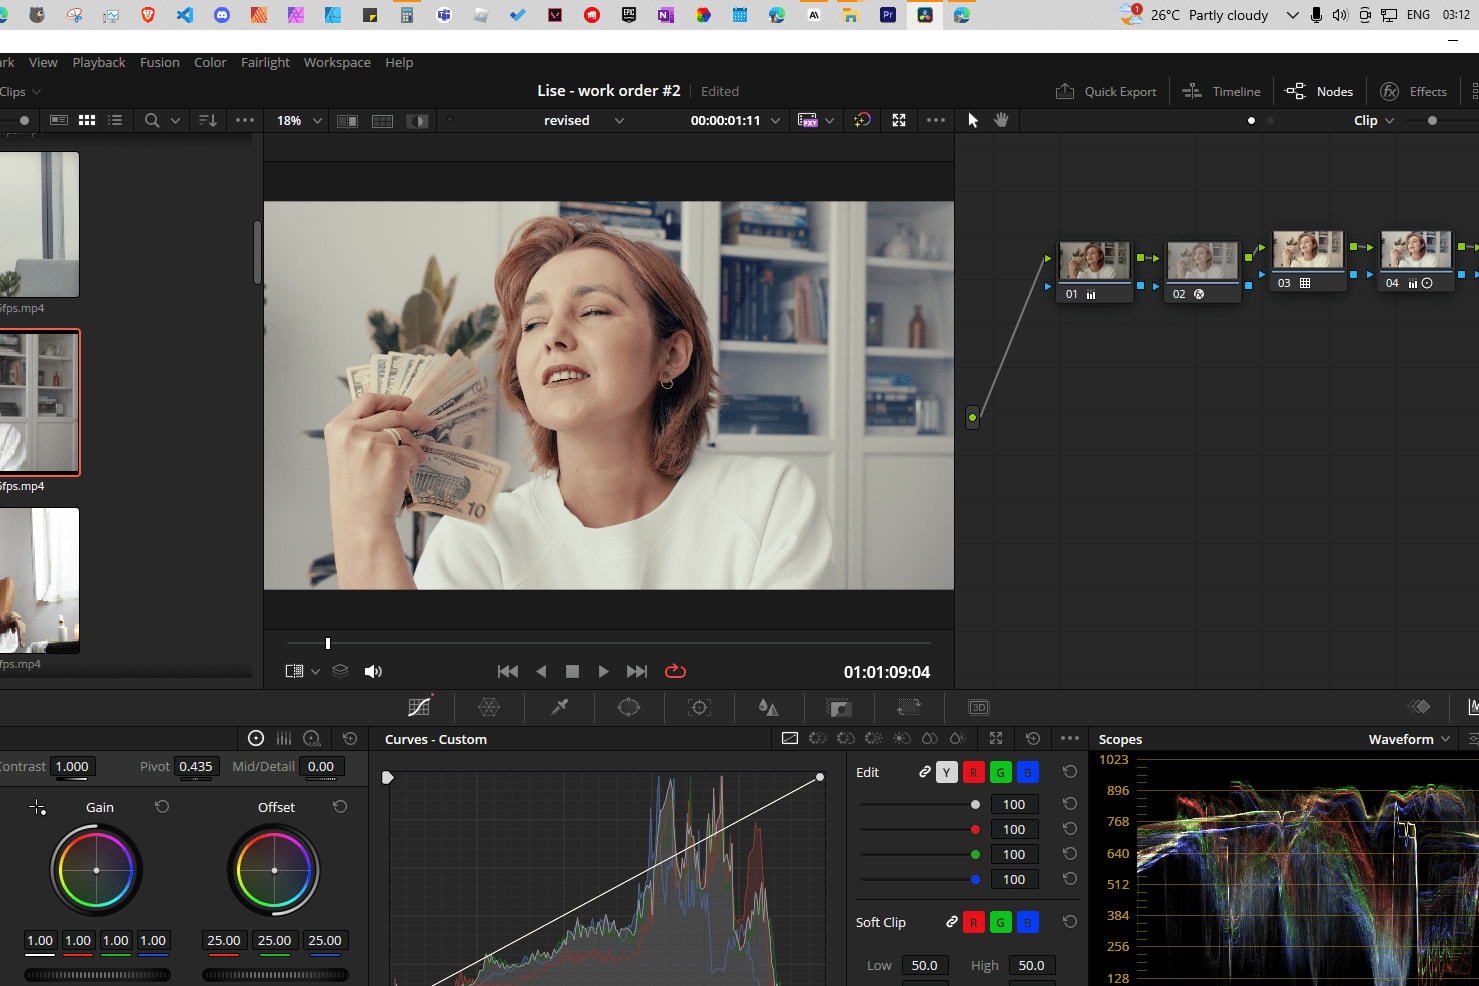Toggle the red channel button in Soft Clip

[x=973, y=922]
